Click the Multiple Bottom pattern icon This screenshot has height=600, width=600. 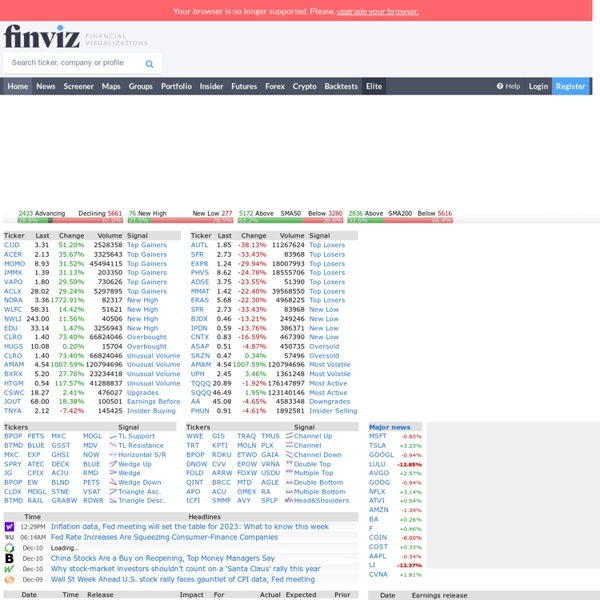[289, 491]
